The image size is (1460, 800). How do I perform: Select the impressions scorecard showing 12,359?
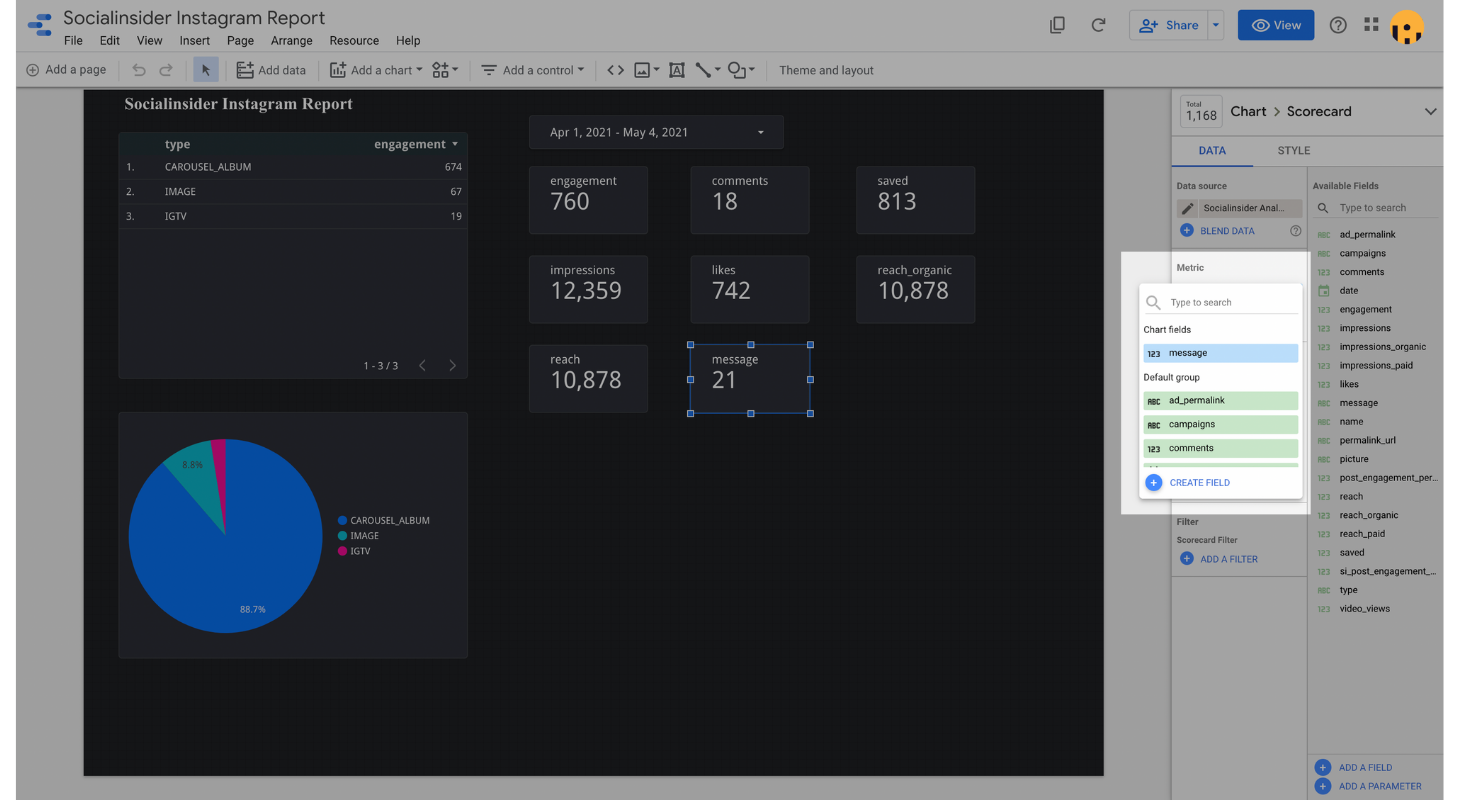[588, 289]
